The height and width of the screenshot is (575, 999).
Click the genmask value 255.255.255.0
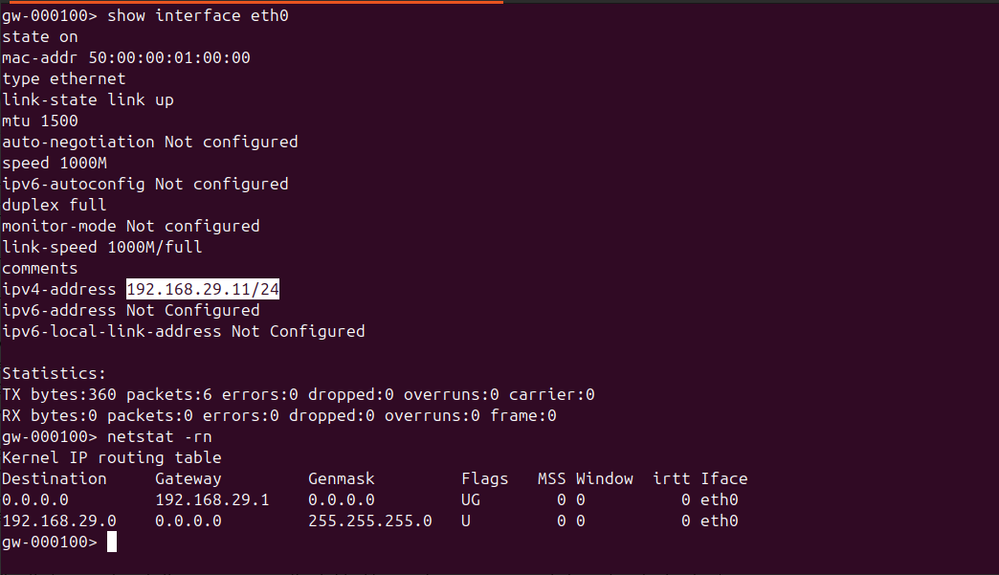click(370, 521)
